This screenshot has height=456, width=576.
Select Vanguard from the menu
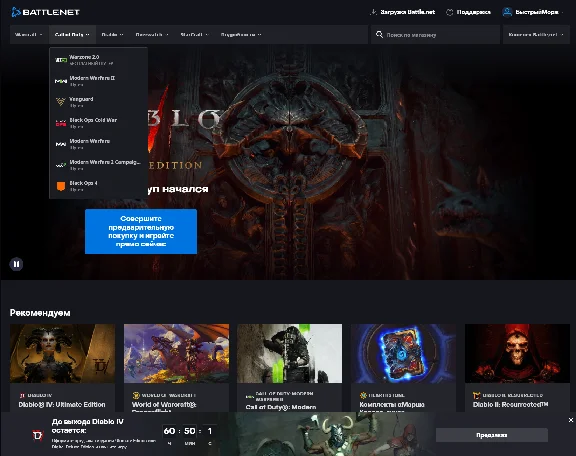[x=98, y=102]
